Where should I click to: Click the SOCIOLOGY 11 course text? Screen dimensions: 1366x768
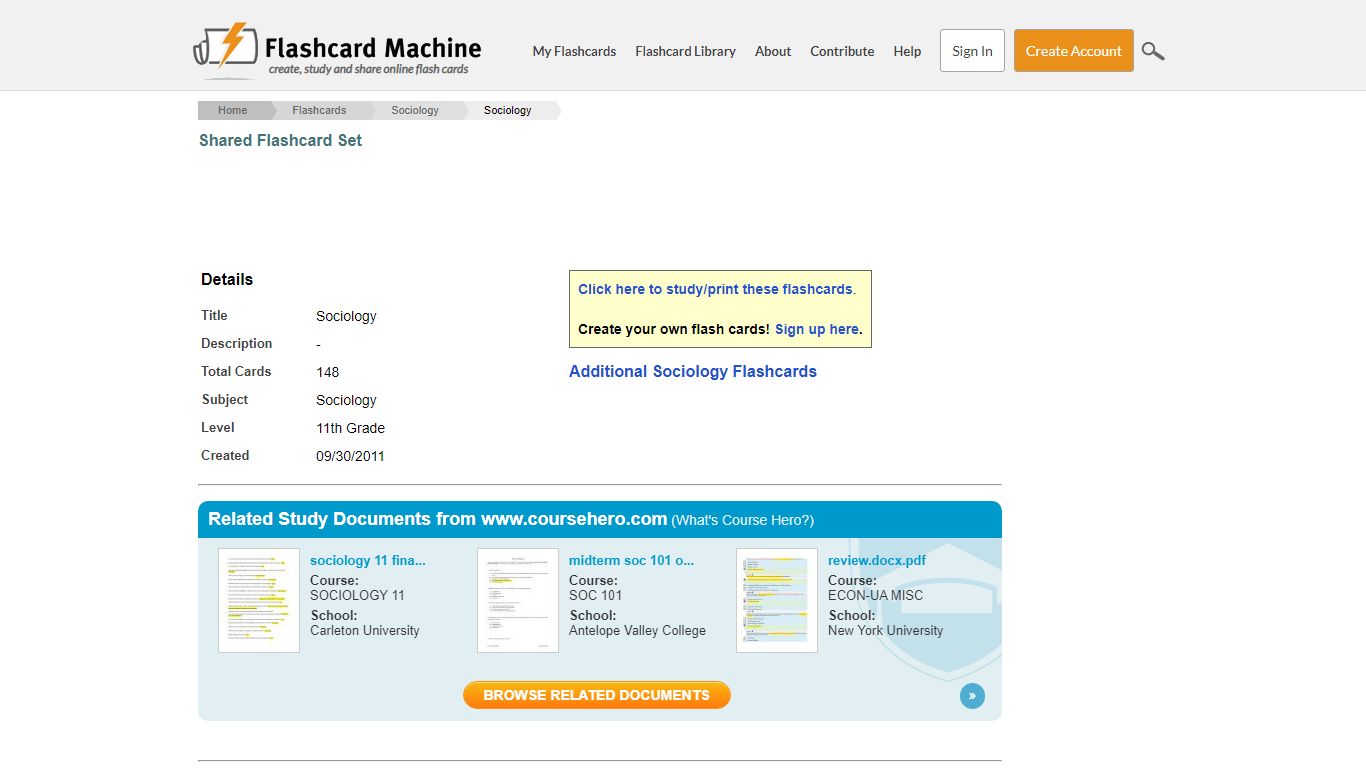357,595
